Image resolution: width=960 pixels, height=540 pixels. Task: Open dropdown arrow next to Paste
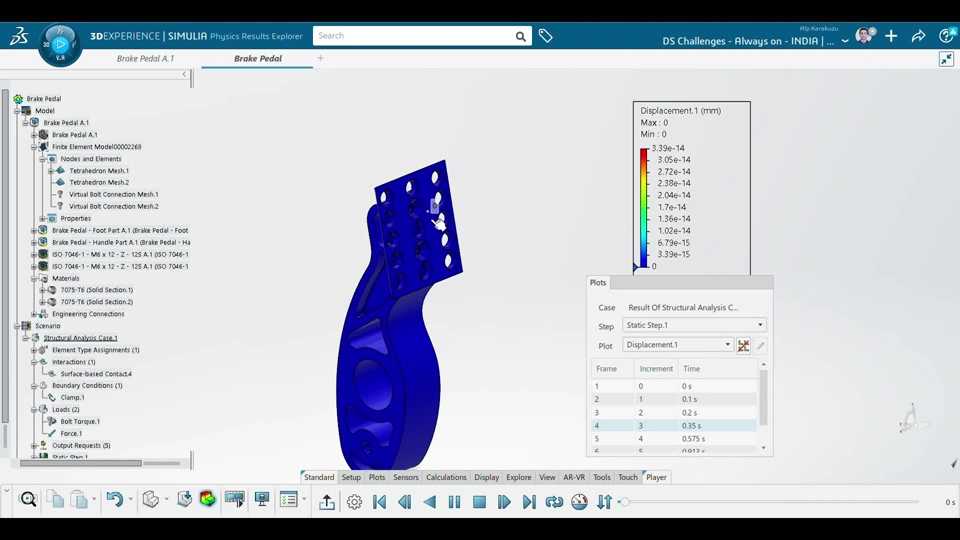point(94,500)
